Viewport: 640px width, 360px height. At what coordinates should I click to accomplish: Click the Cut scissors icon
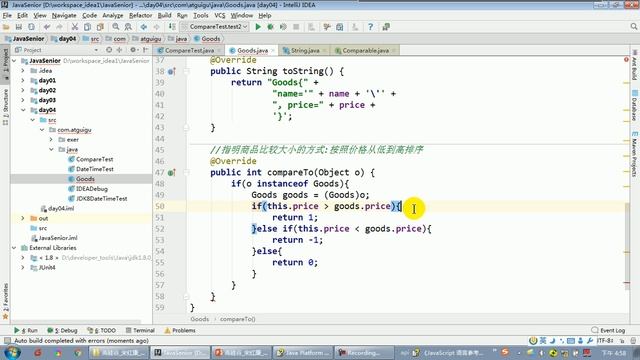(x=75, y=27)
